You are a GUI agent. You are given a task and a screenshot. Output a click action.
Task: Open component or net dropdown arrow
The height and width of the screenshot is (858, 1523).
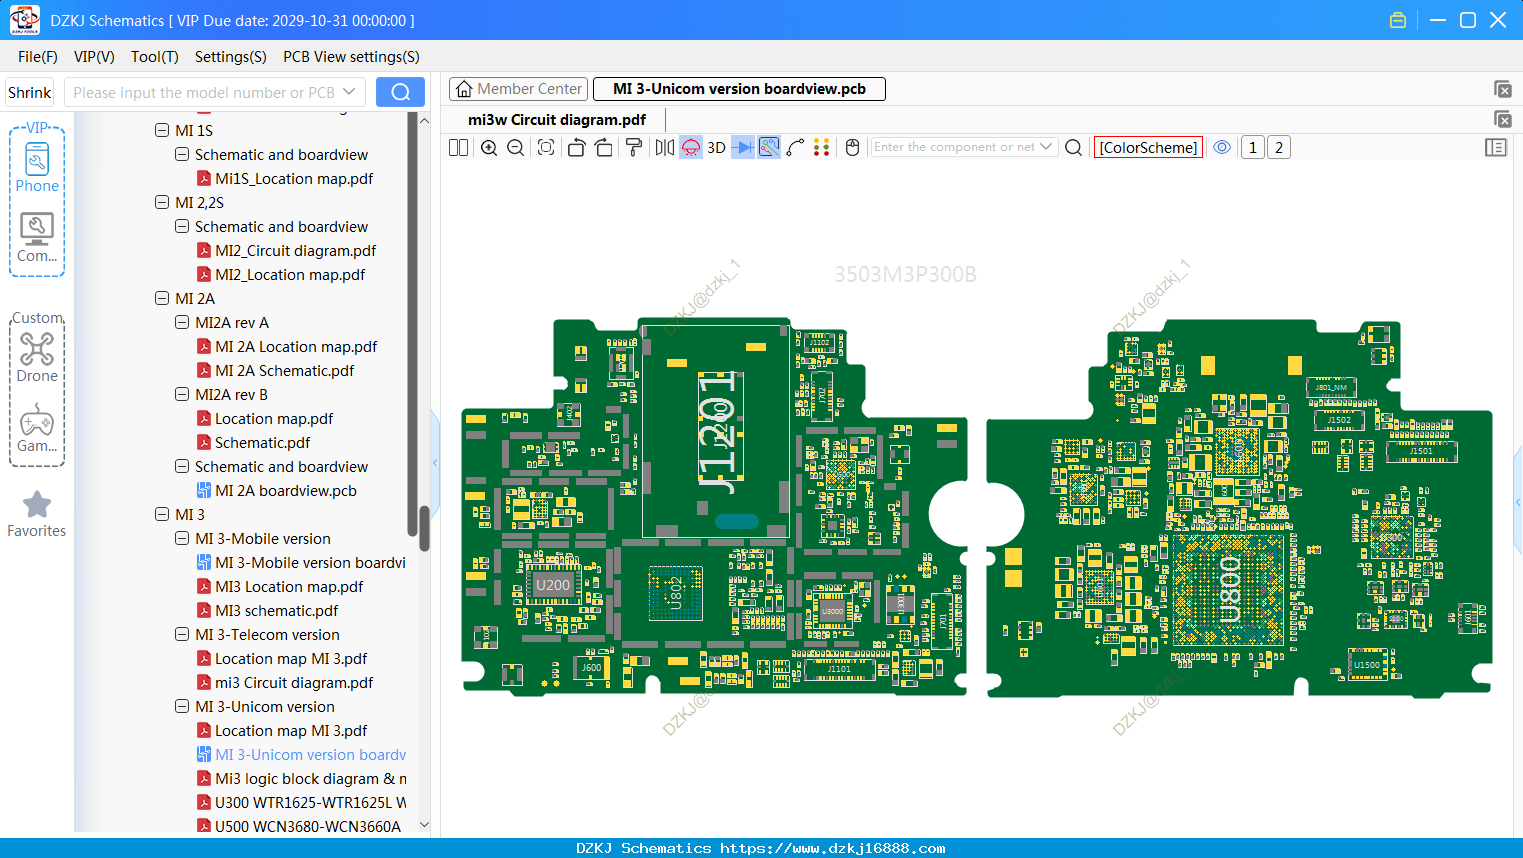(1046, 147)
